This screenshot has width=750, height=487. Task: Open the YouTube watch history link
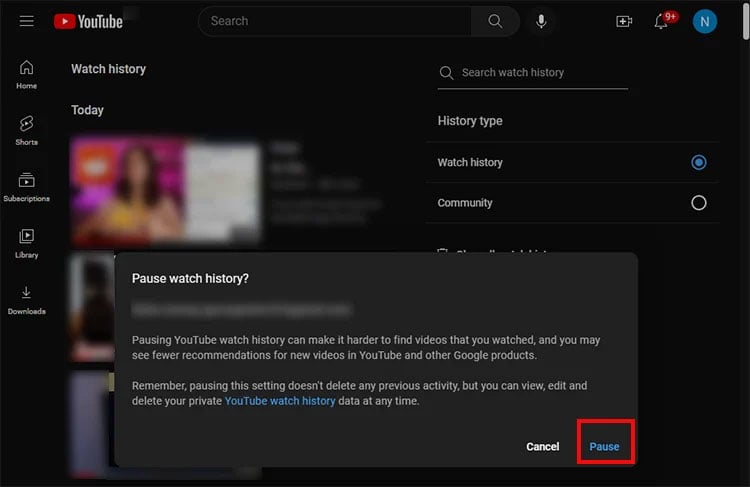(x=280, y=401)
